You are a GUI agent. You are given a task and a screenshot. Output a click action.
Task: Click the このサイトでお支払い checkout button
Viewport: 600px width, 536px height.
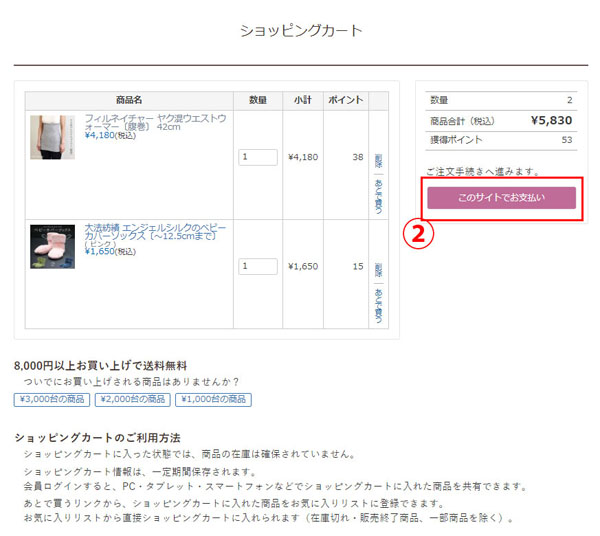[501, 198]
